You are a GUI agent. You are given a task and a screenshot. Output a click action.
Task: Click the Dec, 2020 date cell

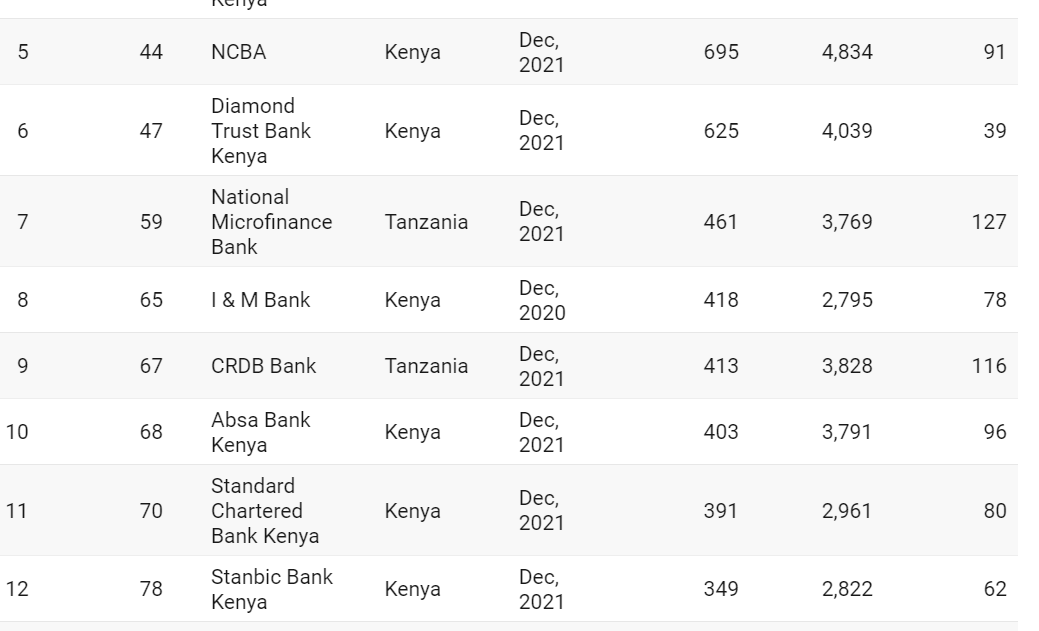[541, 300]
